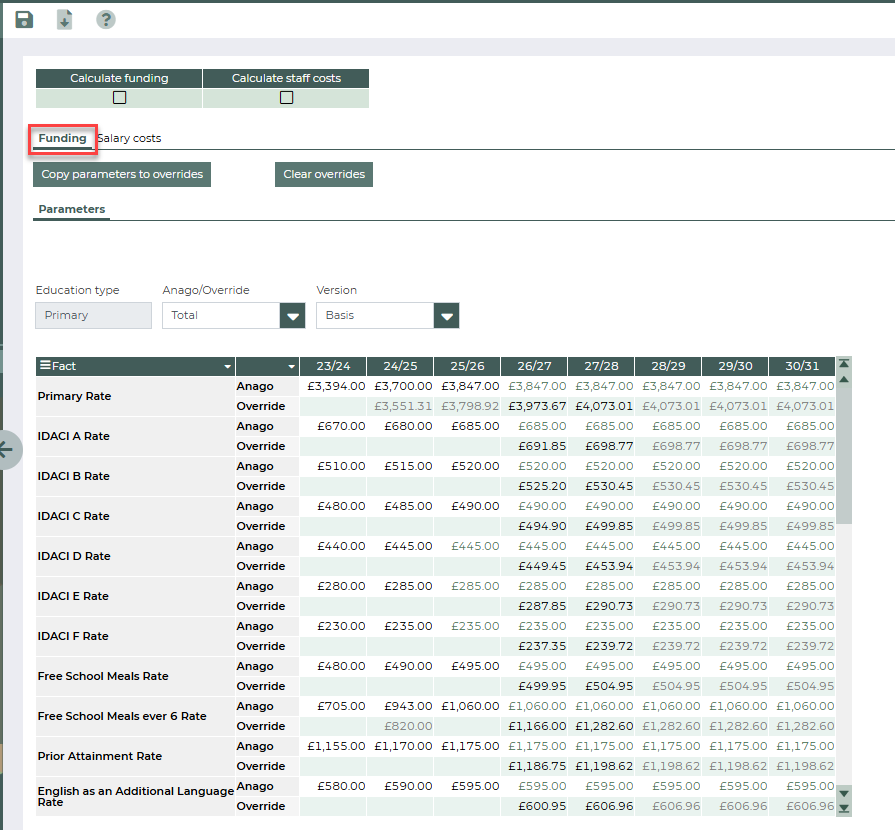Open the Fact column header dropdown
Screen dimensions: 895x830
[x=228, y=367]
